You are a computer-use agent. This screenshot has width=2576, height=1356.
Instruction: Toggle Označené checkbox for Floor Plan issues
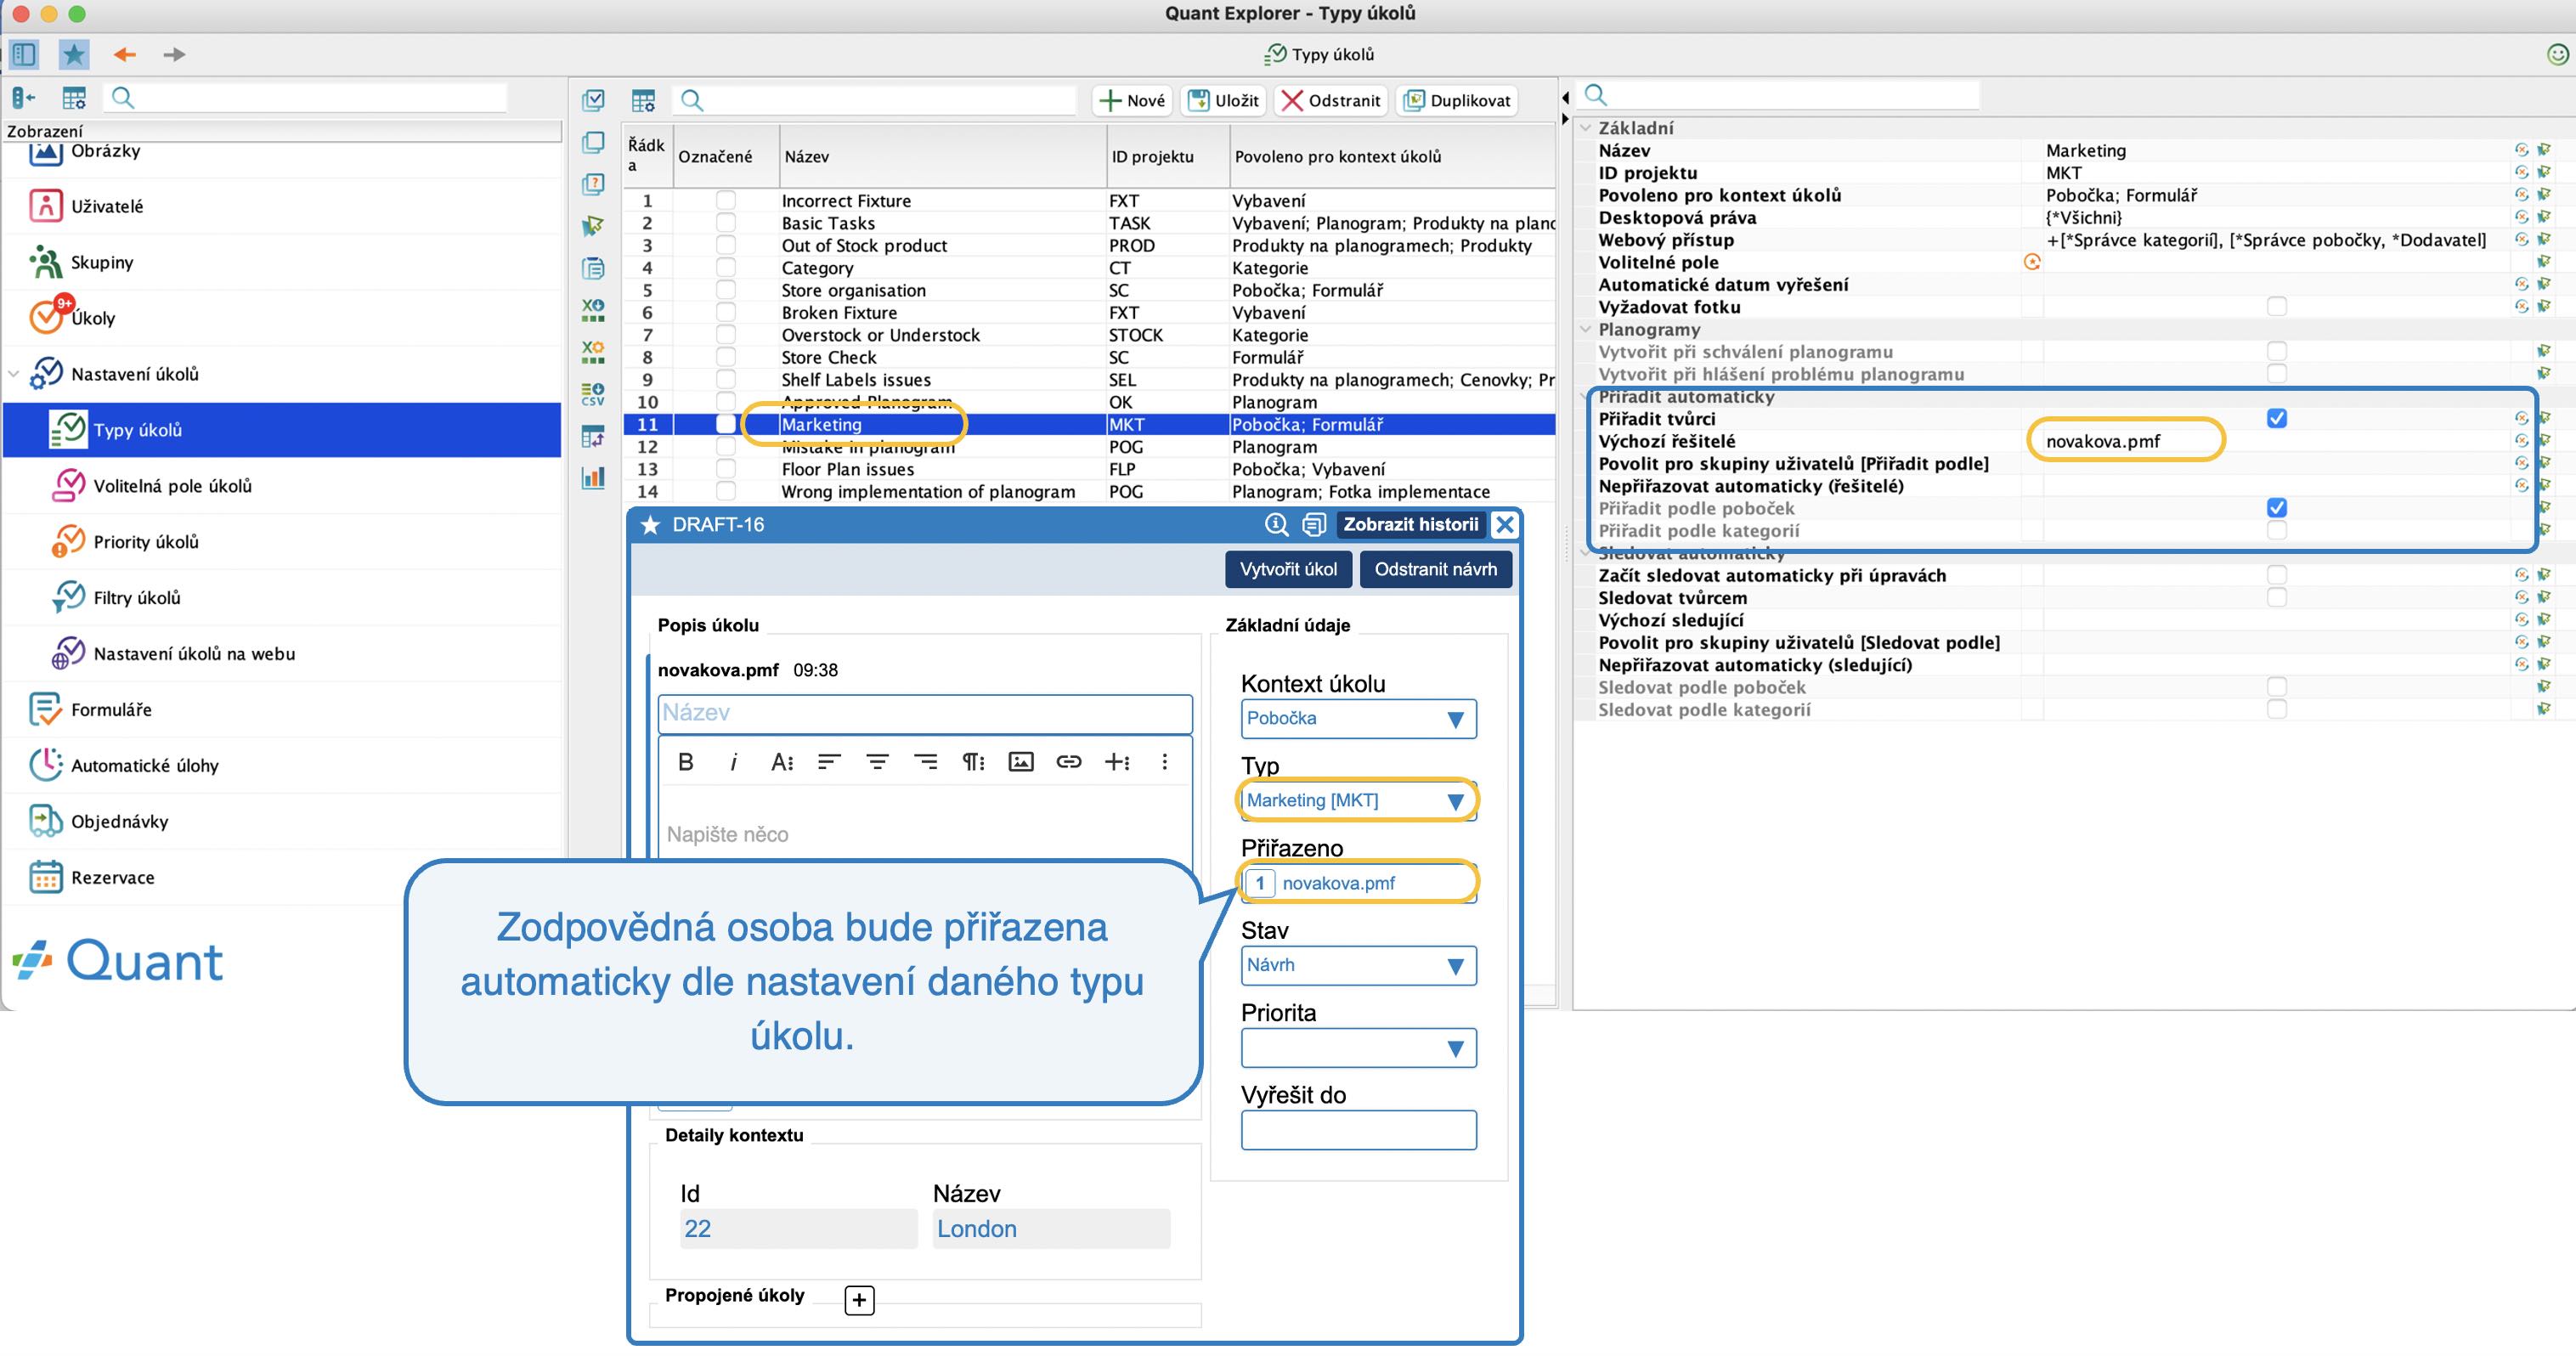(x=726, y=469)
